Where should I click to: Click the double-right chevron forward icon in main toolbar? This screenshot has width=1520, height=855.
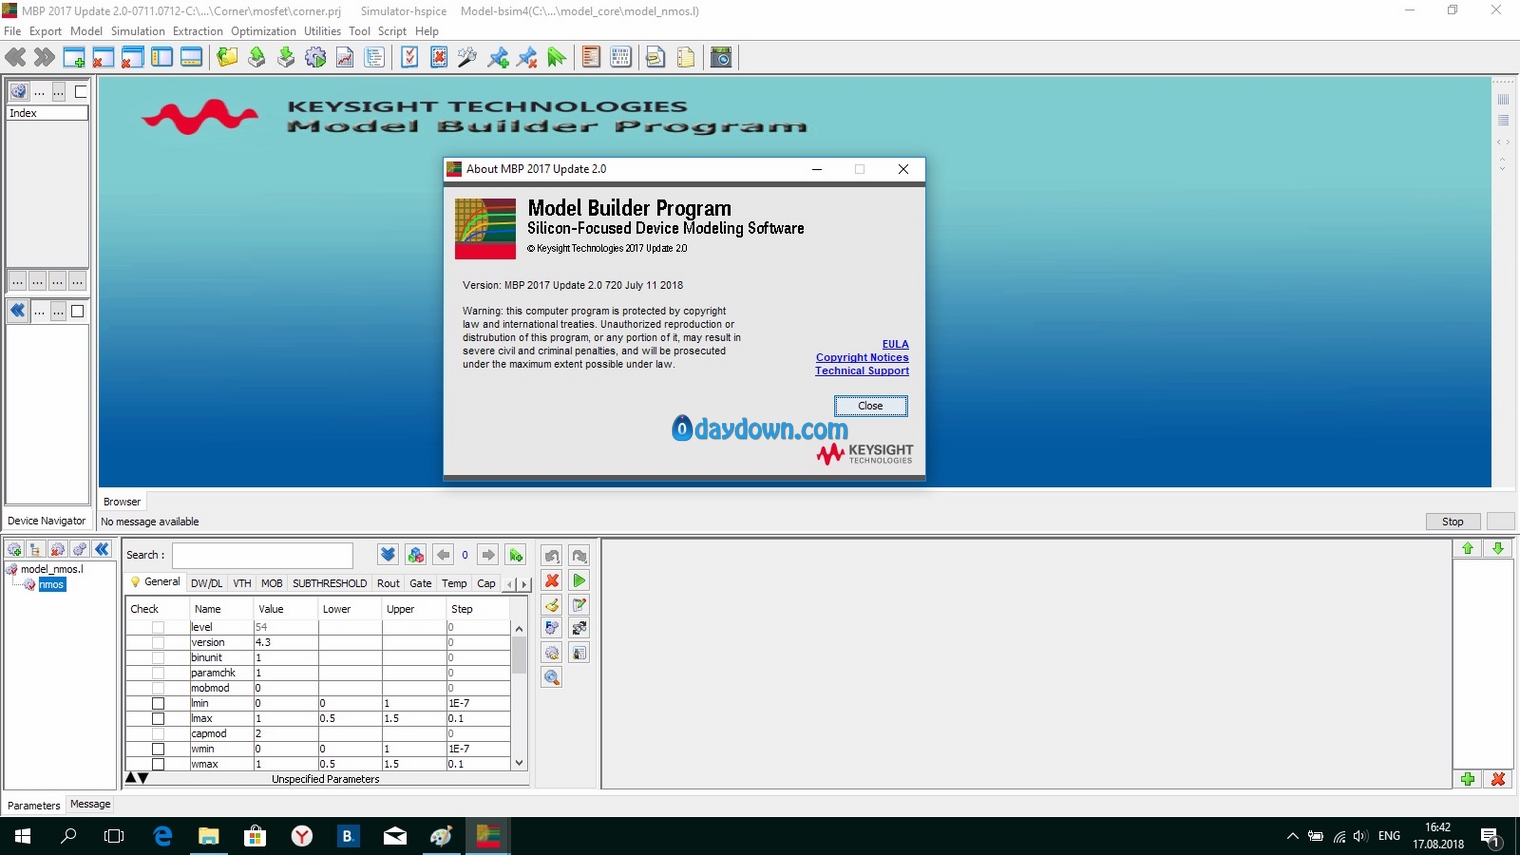(44, 57)
